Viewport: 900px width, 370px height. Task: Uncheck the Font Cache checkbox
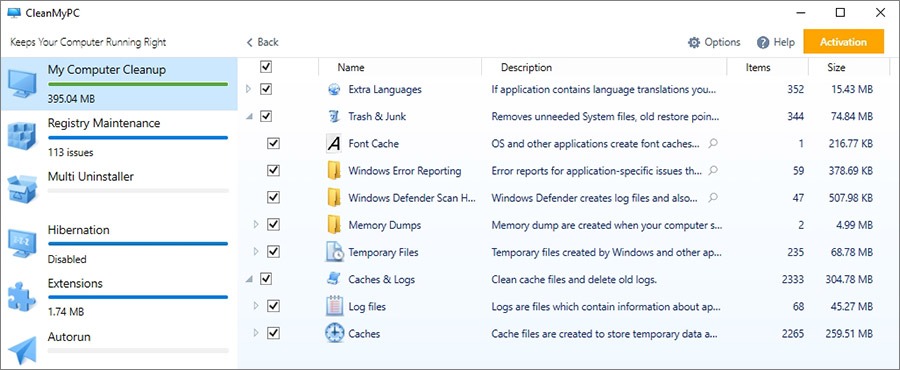(x=274, y=143)
